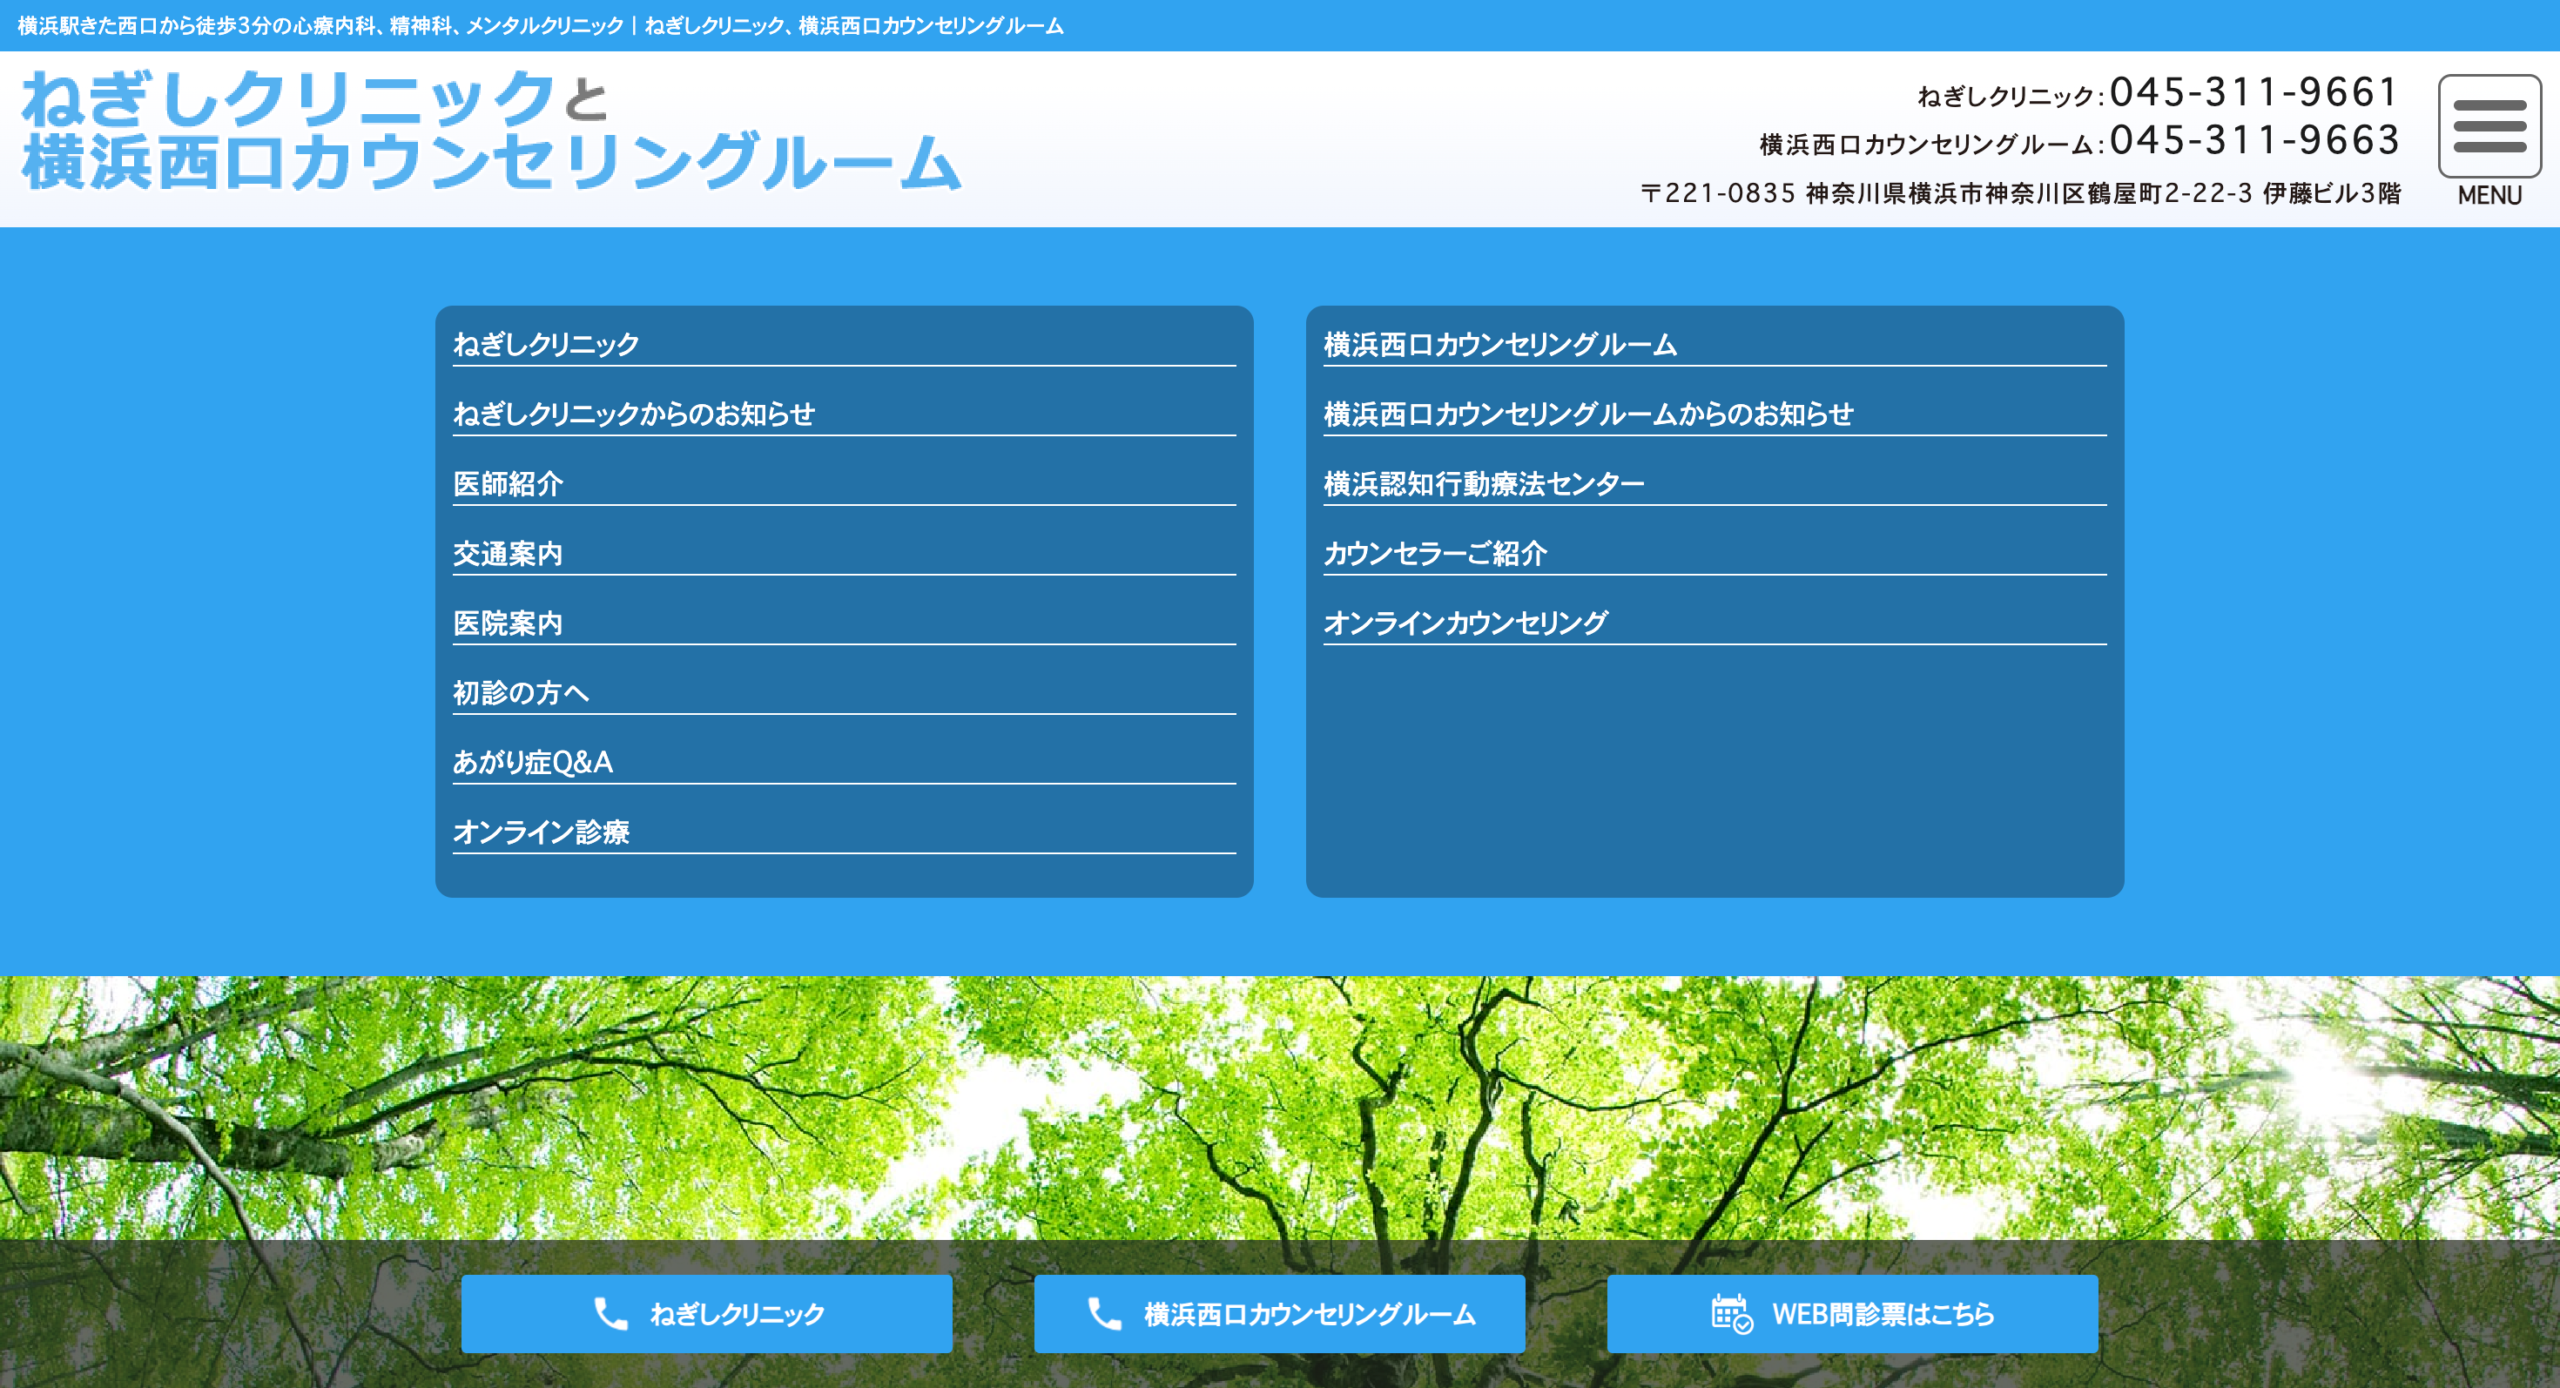Click phone icon on ねぎしクリニック button
The height and width of the screenshot is (1388, 2560).
(611, 1313)
